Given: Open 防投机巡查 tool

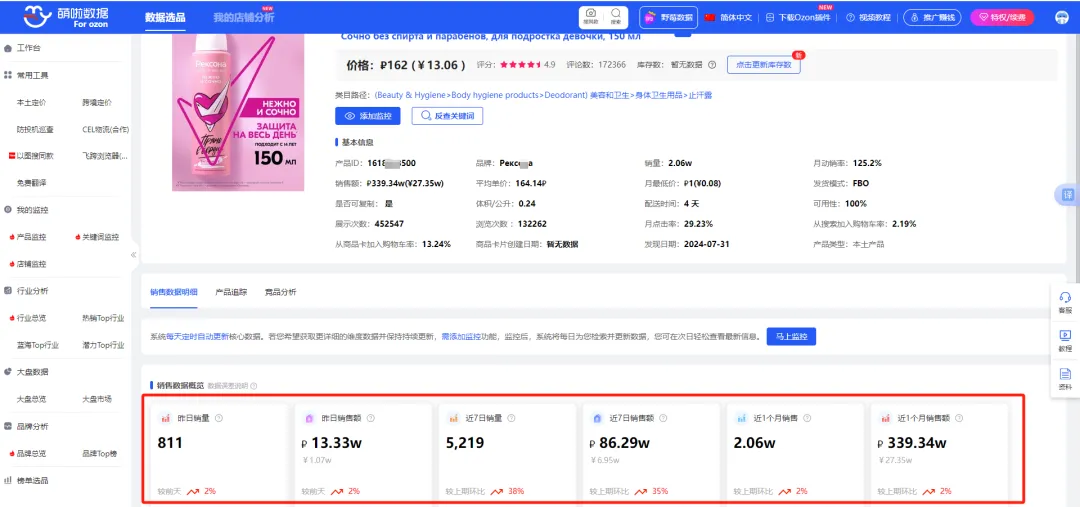Looking at the screenshot, I should [x=35, y=129].
